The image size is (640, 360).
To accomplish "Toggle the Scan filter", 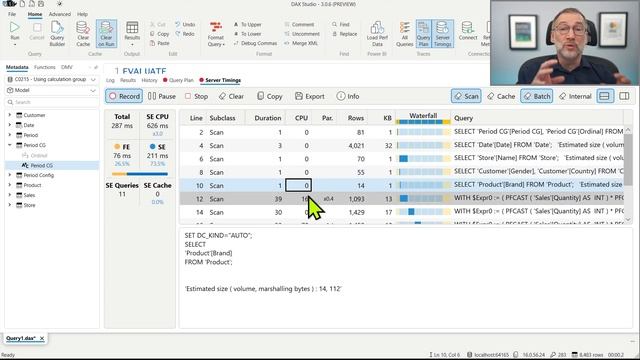I will pos(466,96).
